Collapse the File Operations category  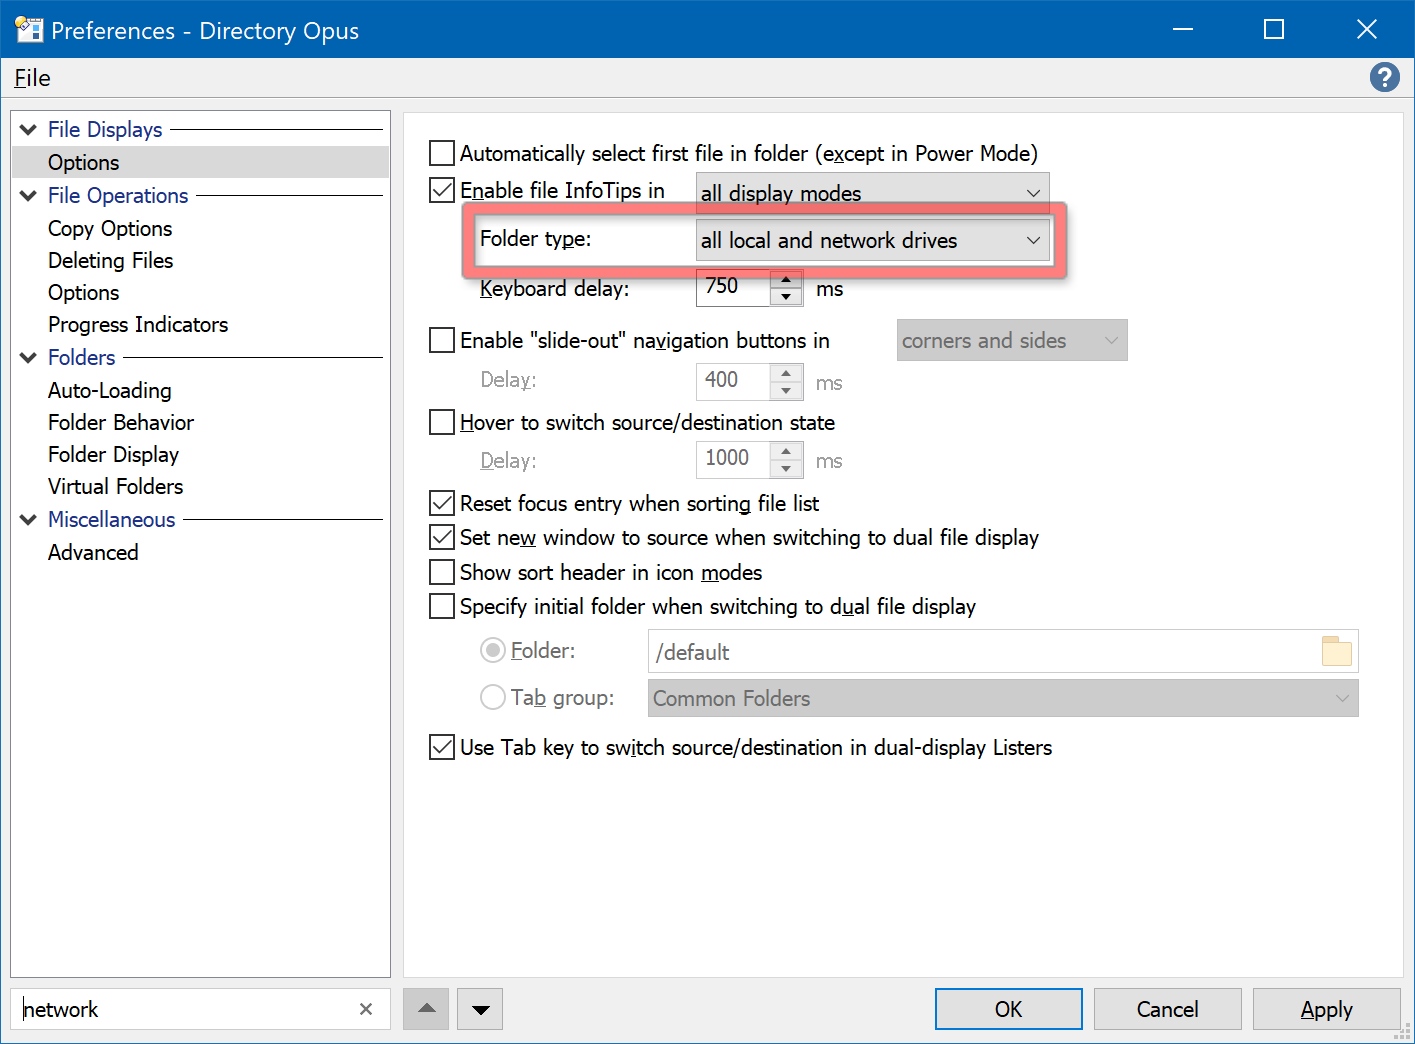pyautogui.click(x=28, y=196)
